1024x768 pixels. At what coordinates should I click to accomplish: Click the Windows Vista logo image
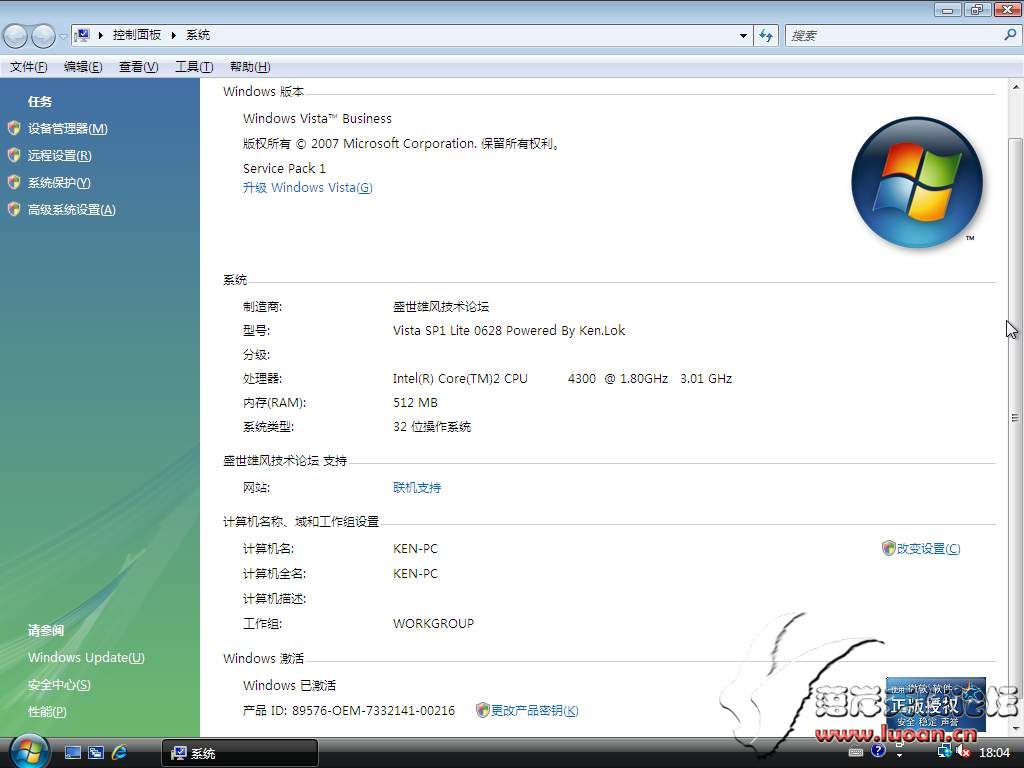tap(917, 182)
